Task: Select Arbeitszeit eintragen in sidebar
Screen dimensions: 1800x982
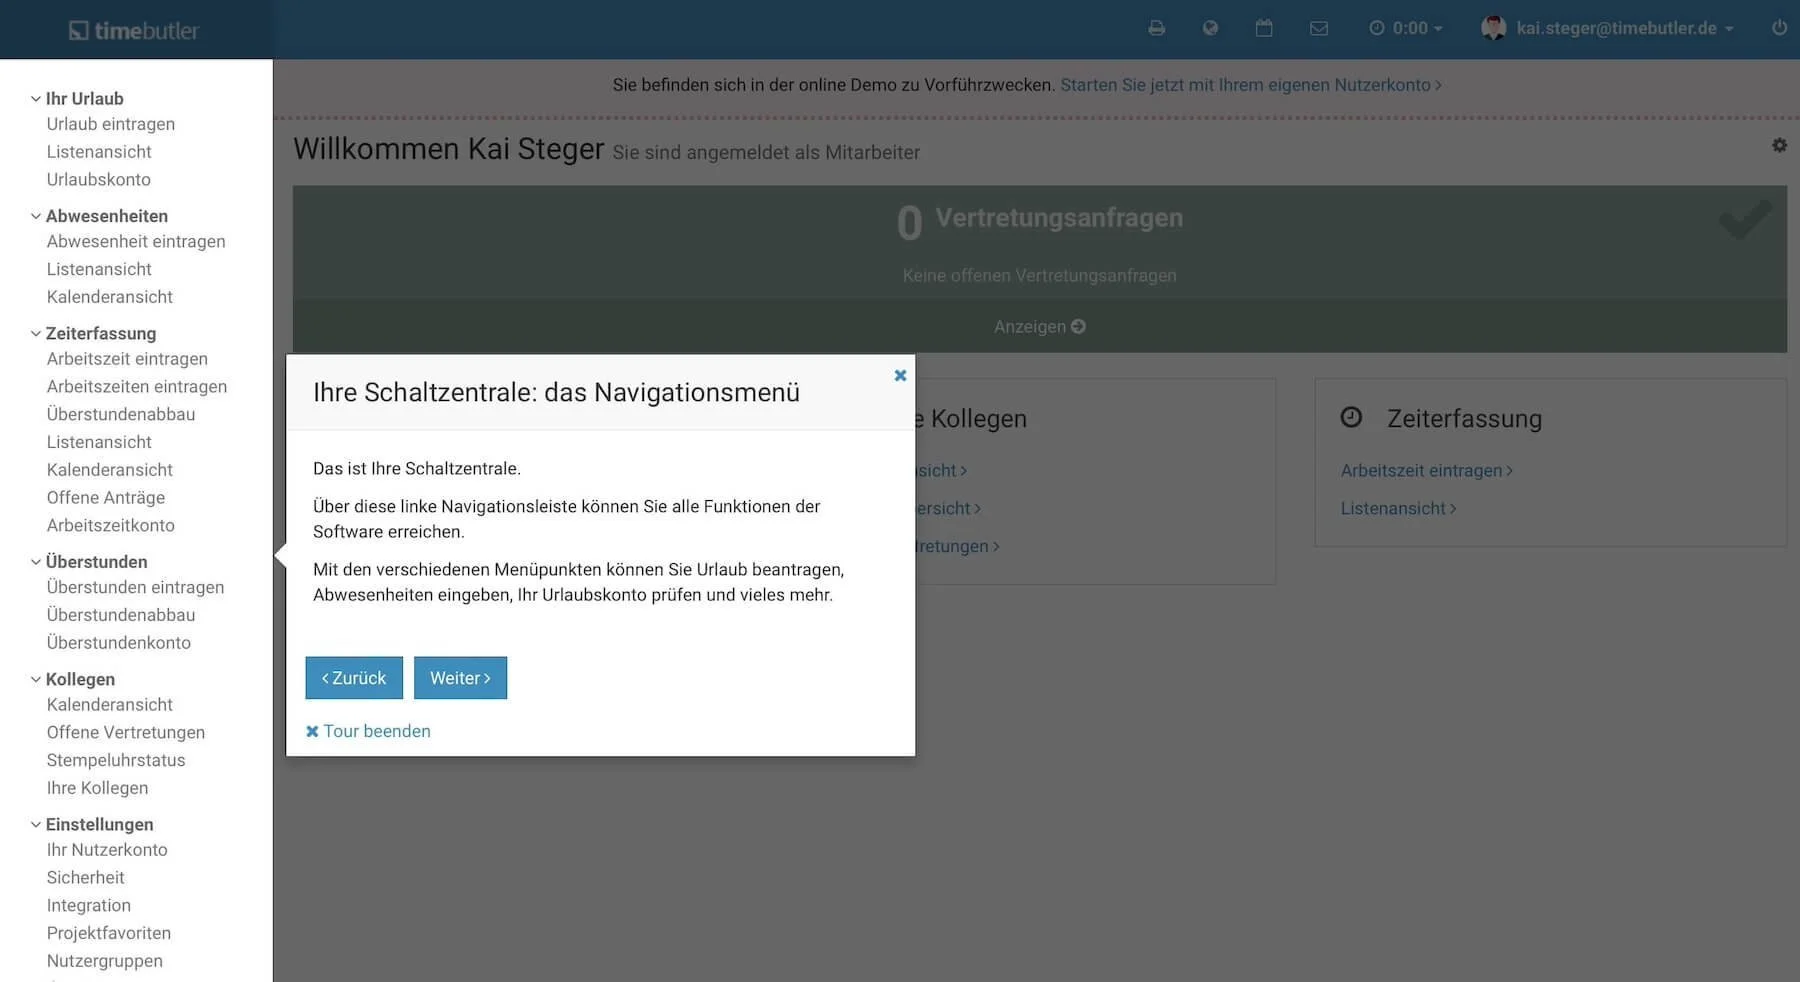Action: coord(127,359)
